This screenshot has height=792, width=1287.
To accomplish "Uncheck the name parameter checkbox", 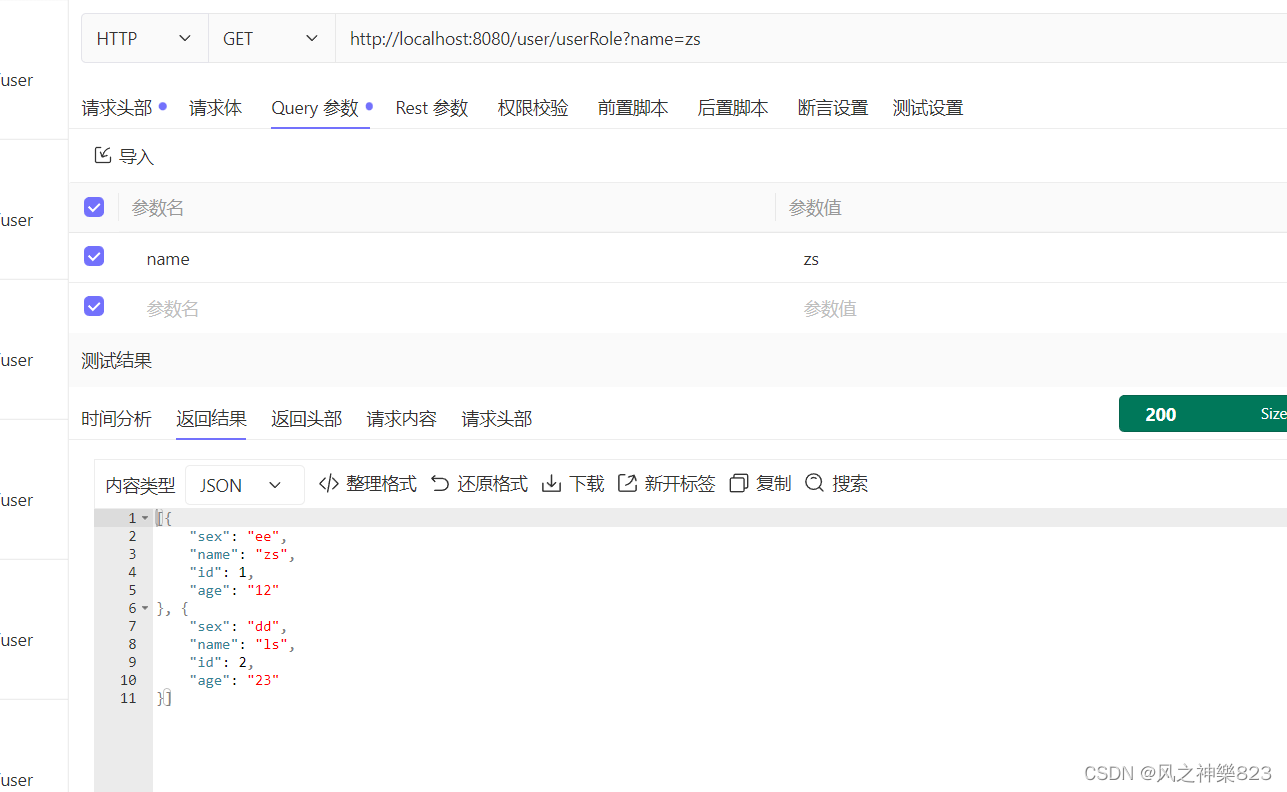I will click(93, 256).
